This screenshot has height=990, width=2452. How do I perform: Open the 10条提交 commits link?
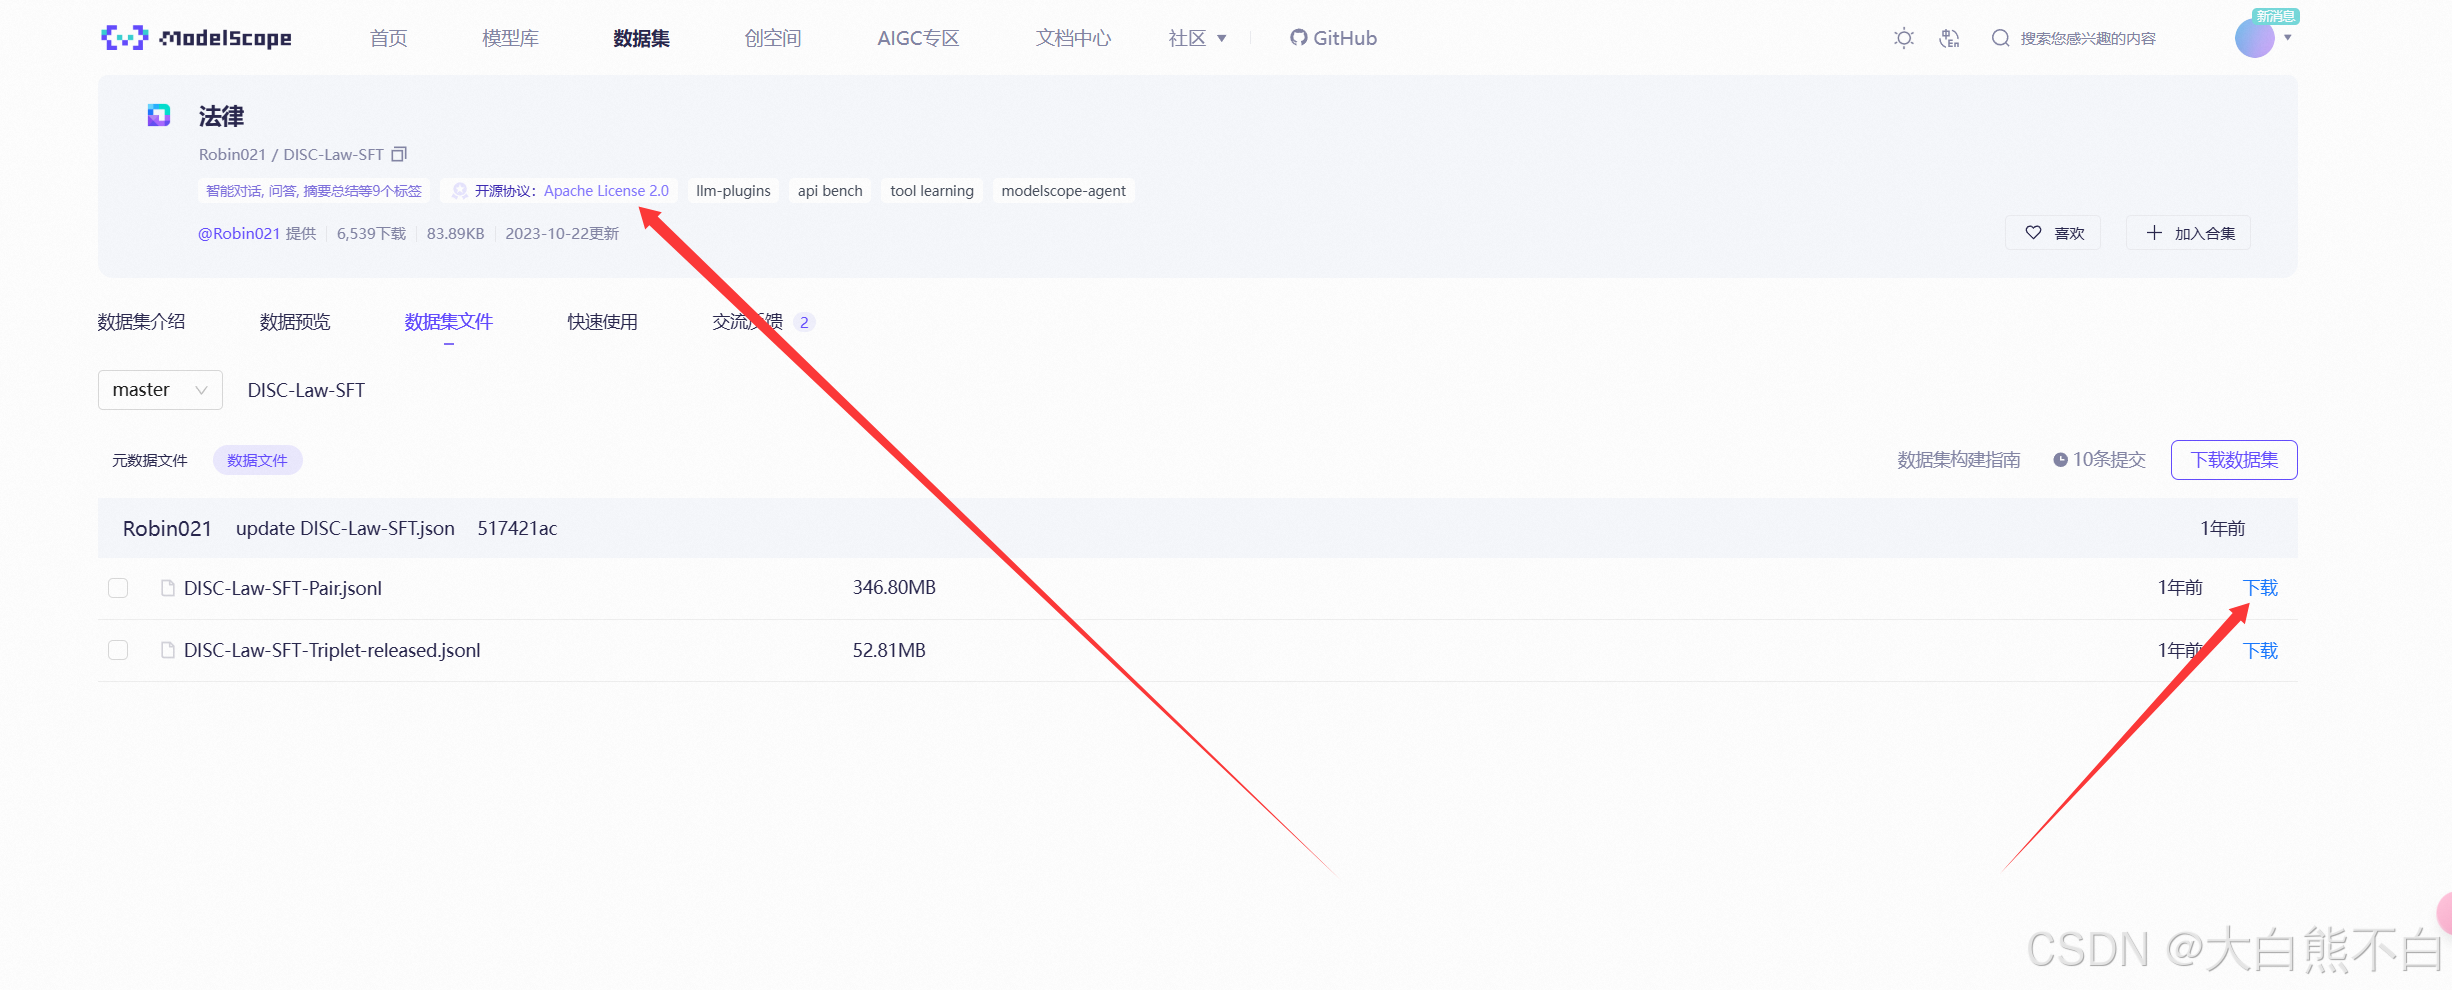2100,460
